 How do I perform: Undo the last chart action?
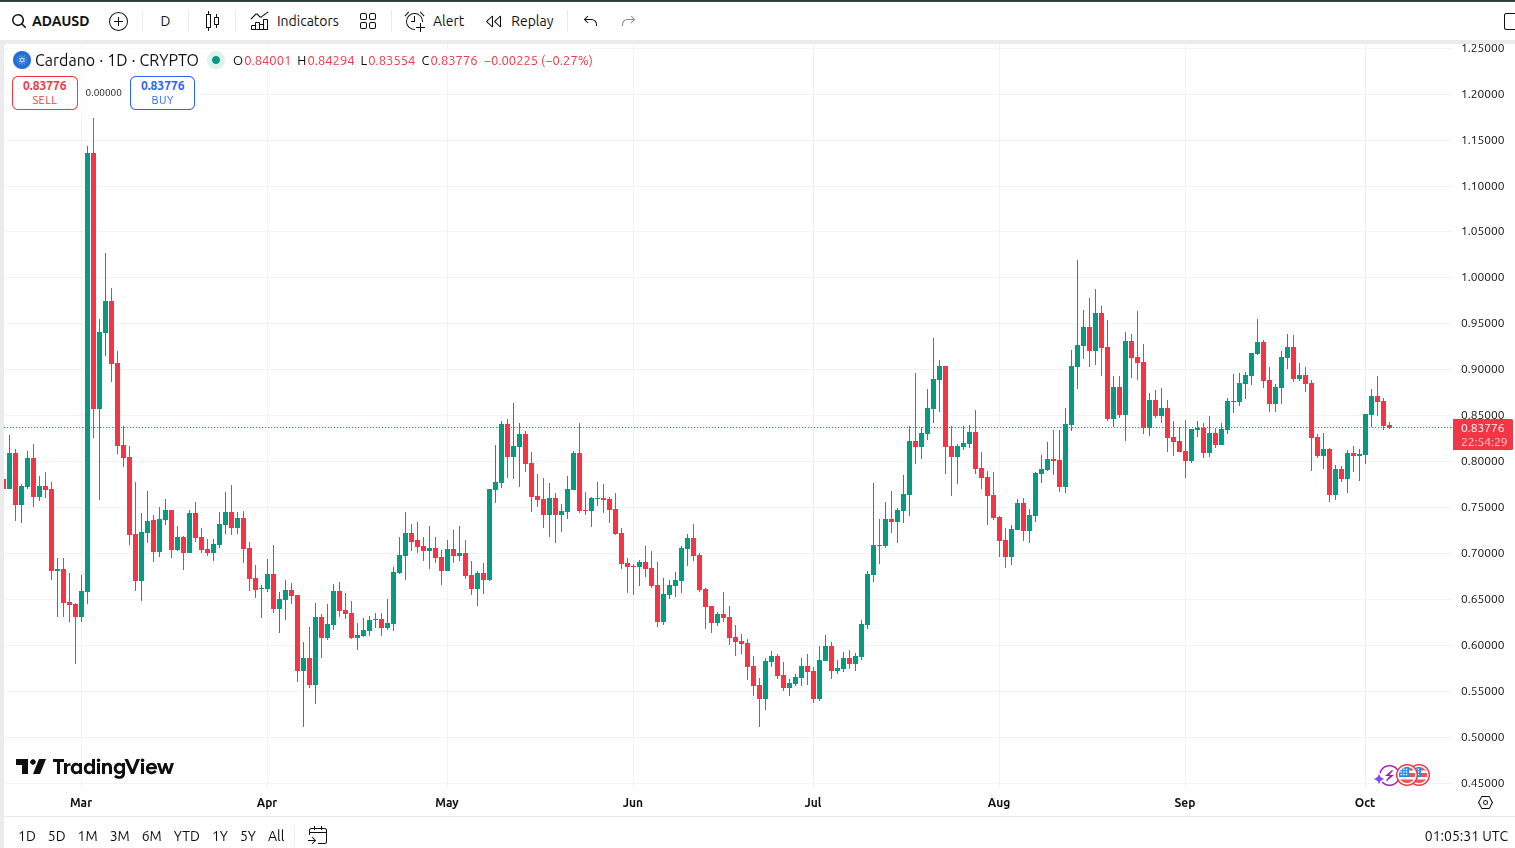pyautogui.click(x=591, y=21)
